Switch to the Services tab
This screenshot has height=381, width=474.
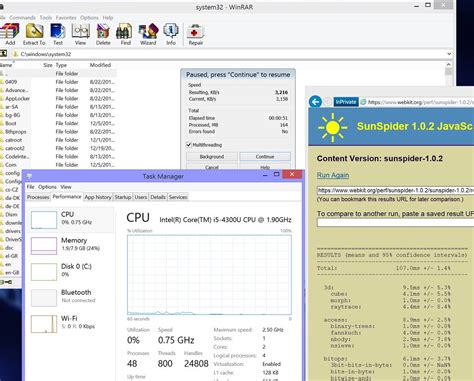tap(178, 197)
